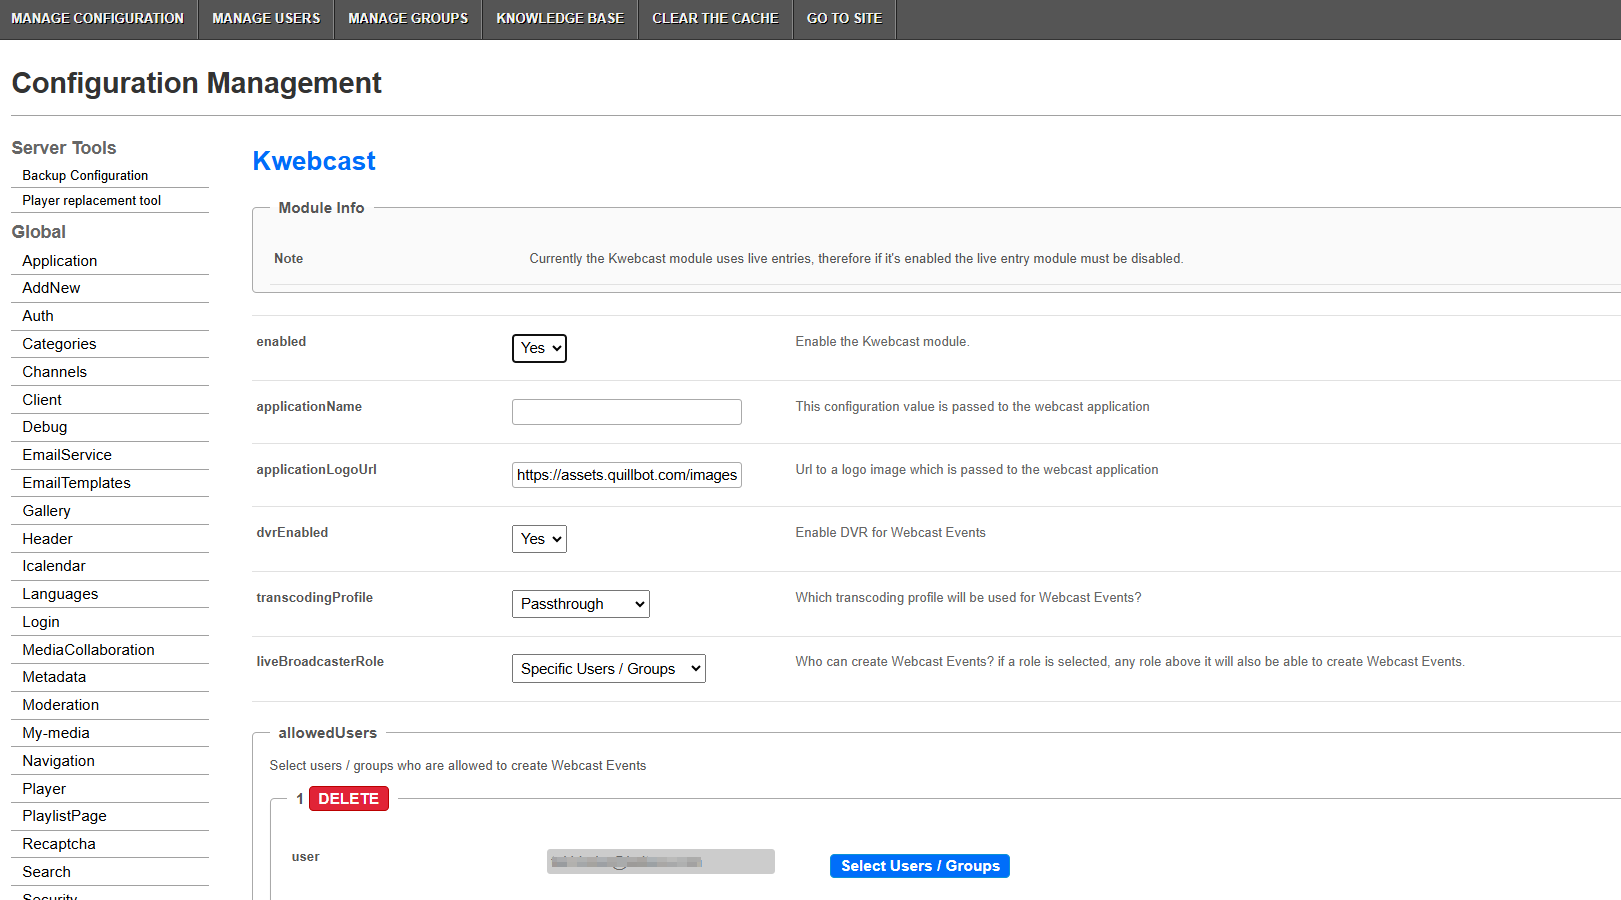Click the 'Enable DVR for Webcast Events' description
Screen dimensions: 1621x900
(x=891, y=533)
